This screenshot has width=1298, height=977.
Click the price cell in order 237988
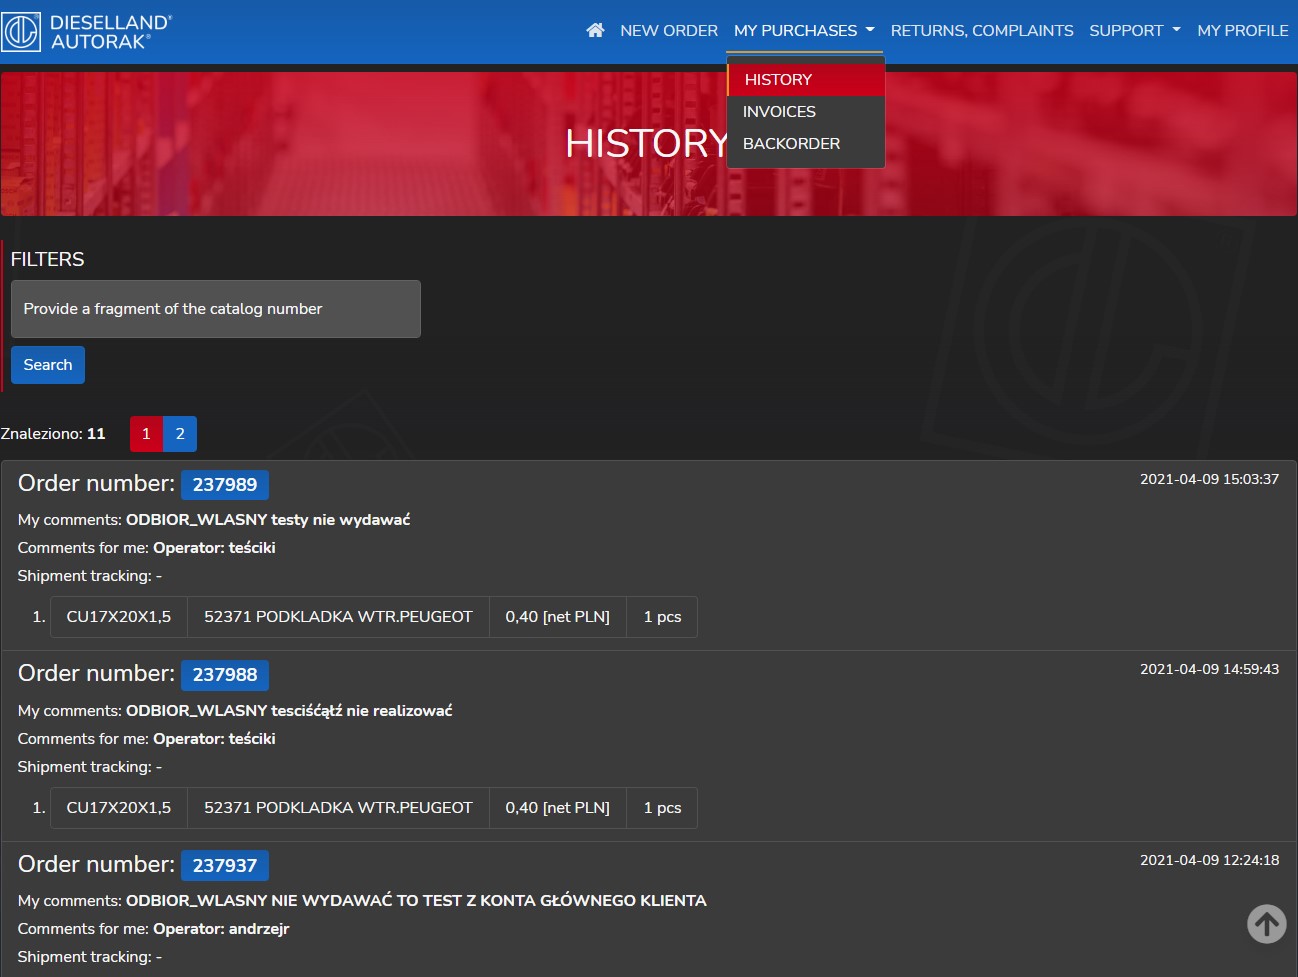pyautogui.click(x=558, y=808)
